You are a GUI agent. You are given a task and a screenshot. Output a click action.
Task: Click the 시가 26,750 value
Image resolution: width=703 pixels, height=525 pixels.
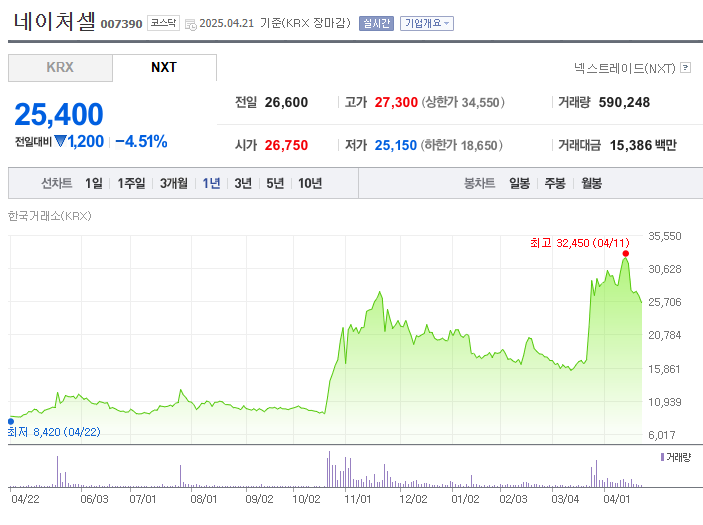pyautogui.click(x=286, y=145)
